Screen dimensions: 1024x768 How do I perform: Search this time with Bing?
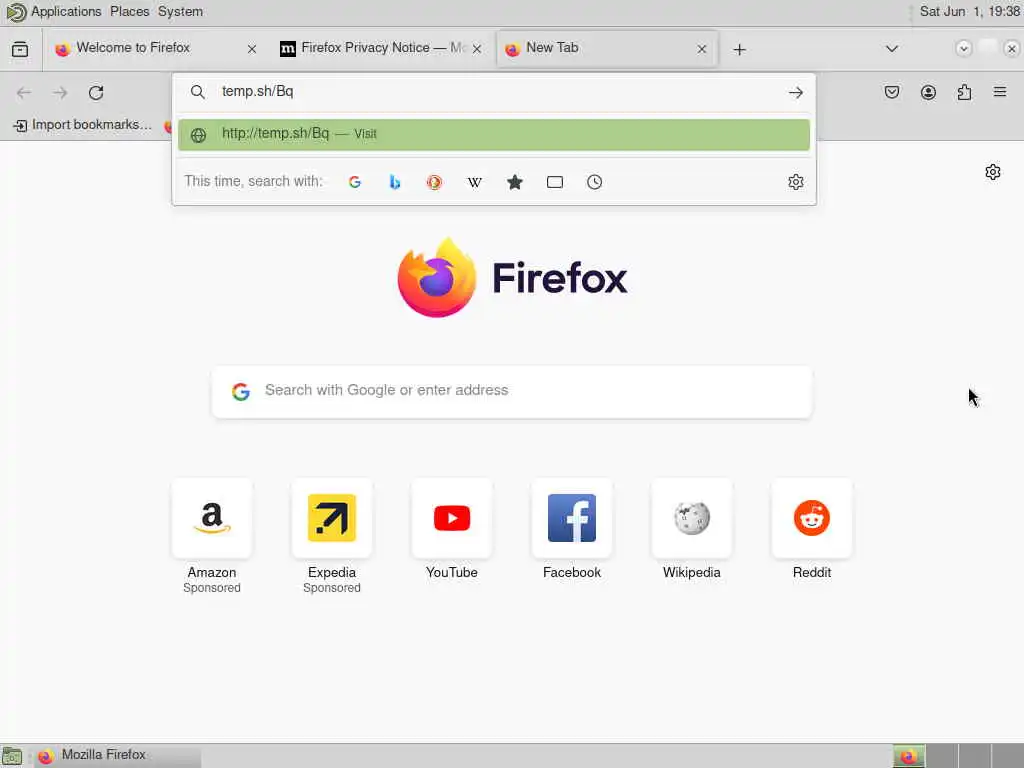point(394,182)
